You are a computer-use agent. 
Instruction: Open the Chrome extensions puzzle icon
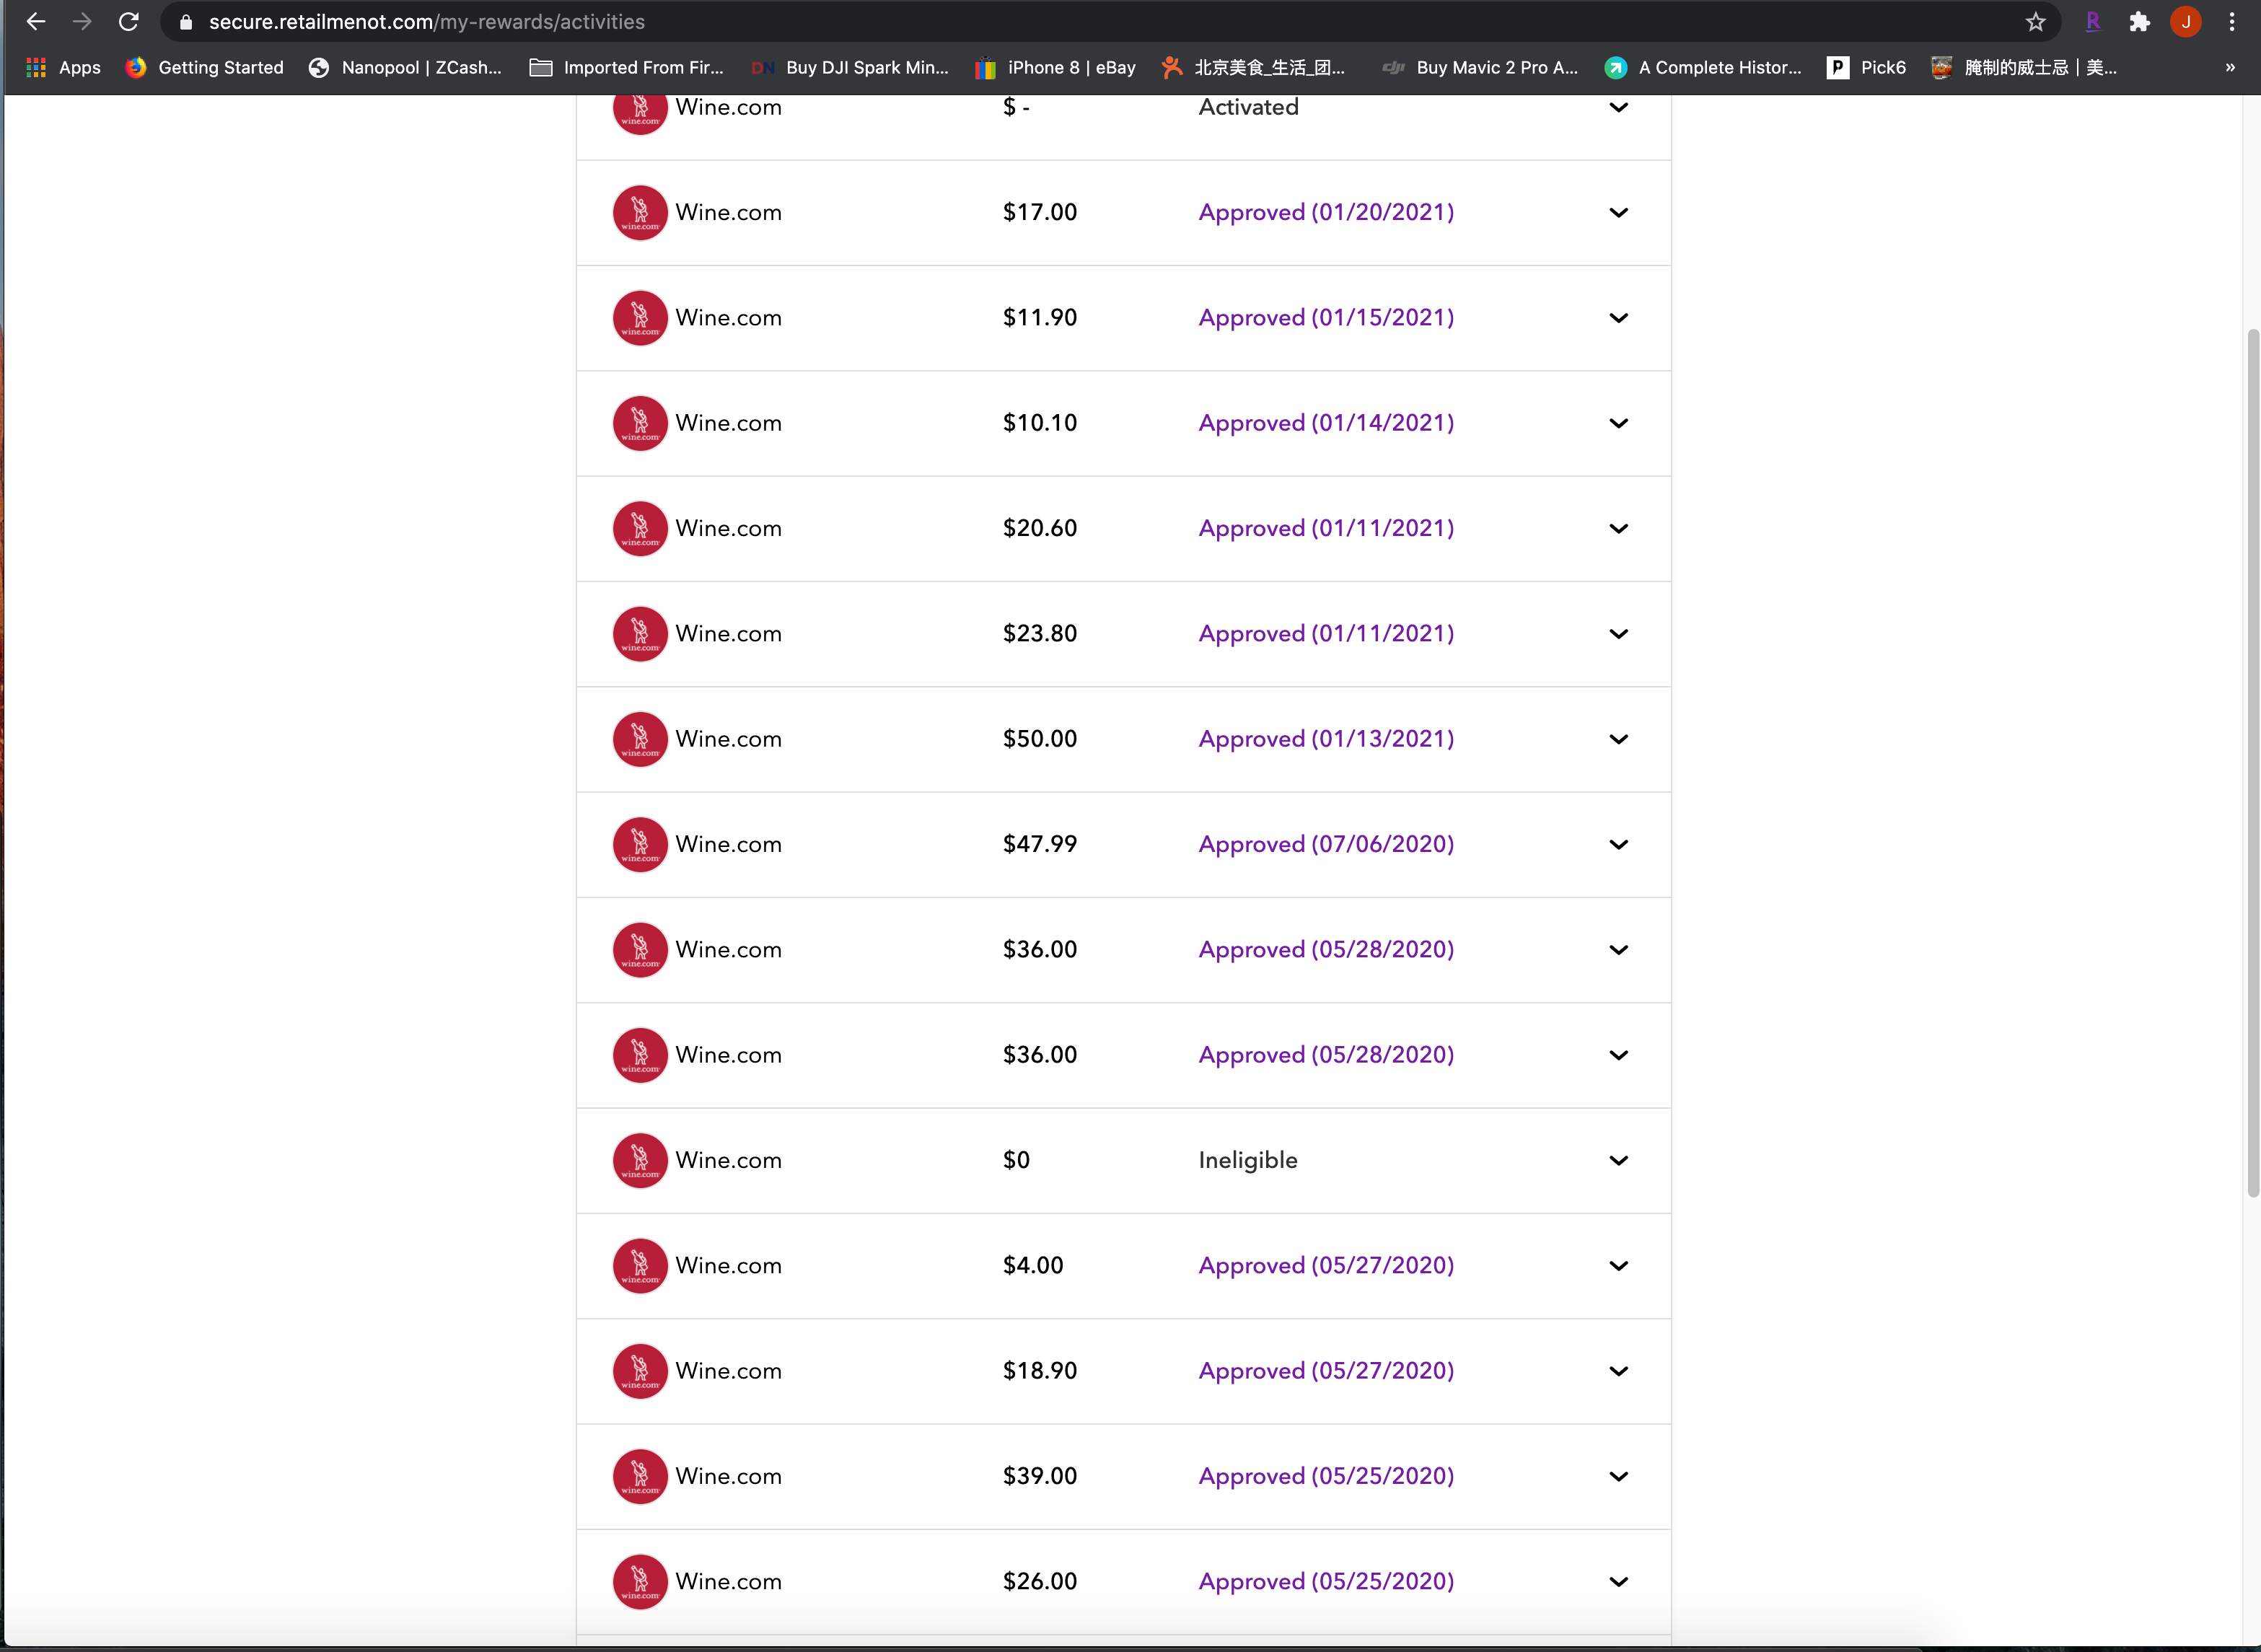[2139, 22]
